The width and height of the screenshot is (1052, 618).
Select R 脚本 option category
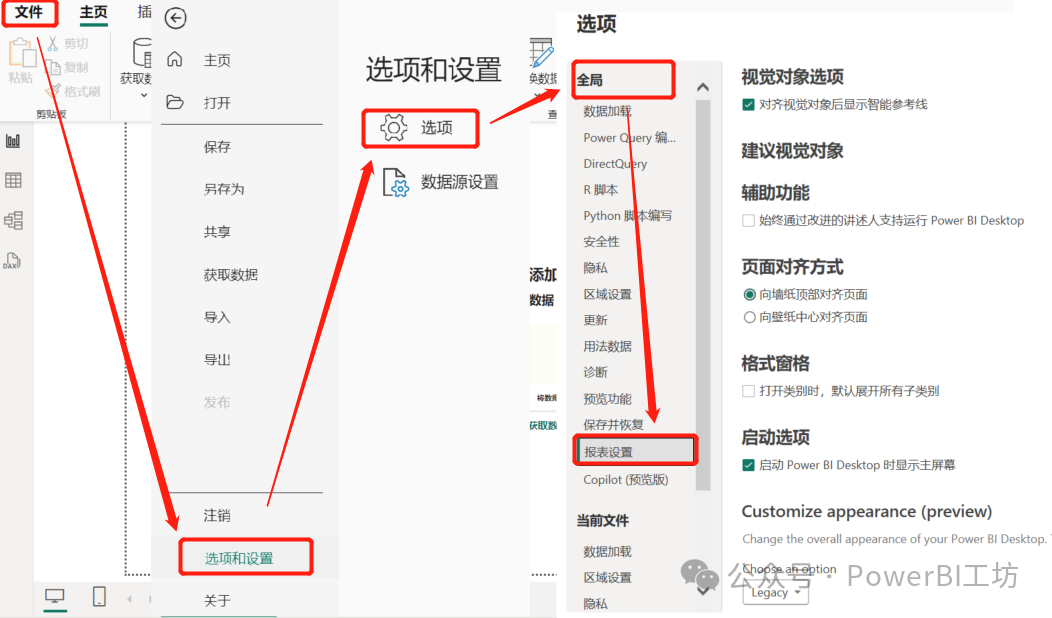(600, 190)
